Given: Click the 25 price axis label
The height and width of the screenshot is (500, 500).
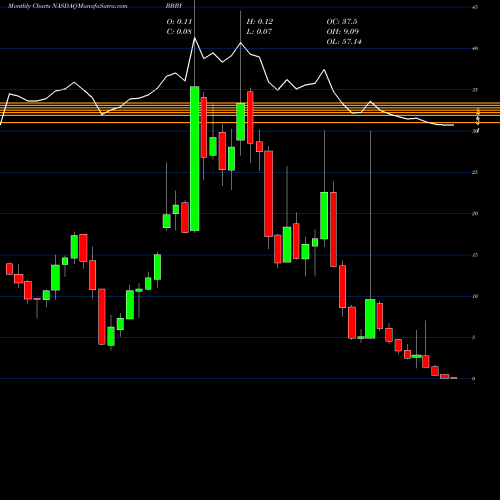Looking at the screenshot, I should click(x=475, y=172).
